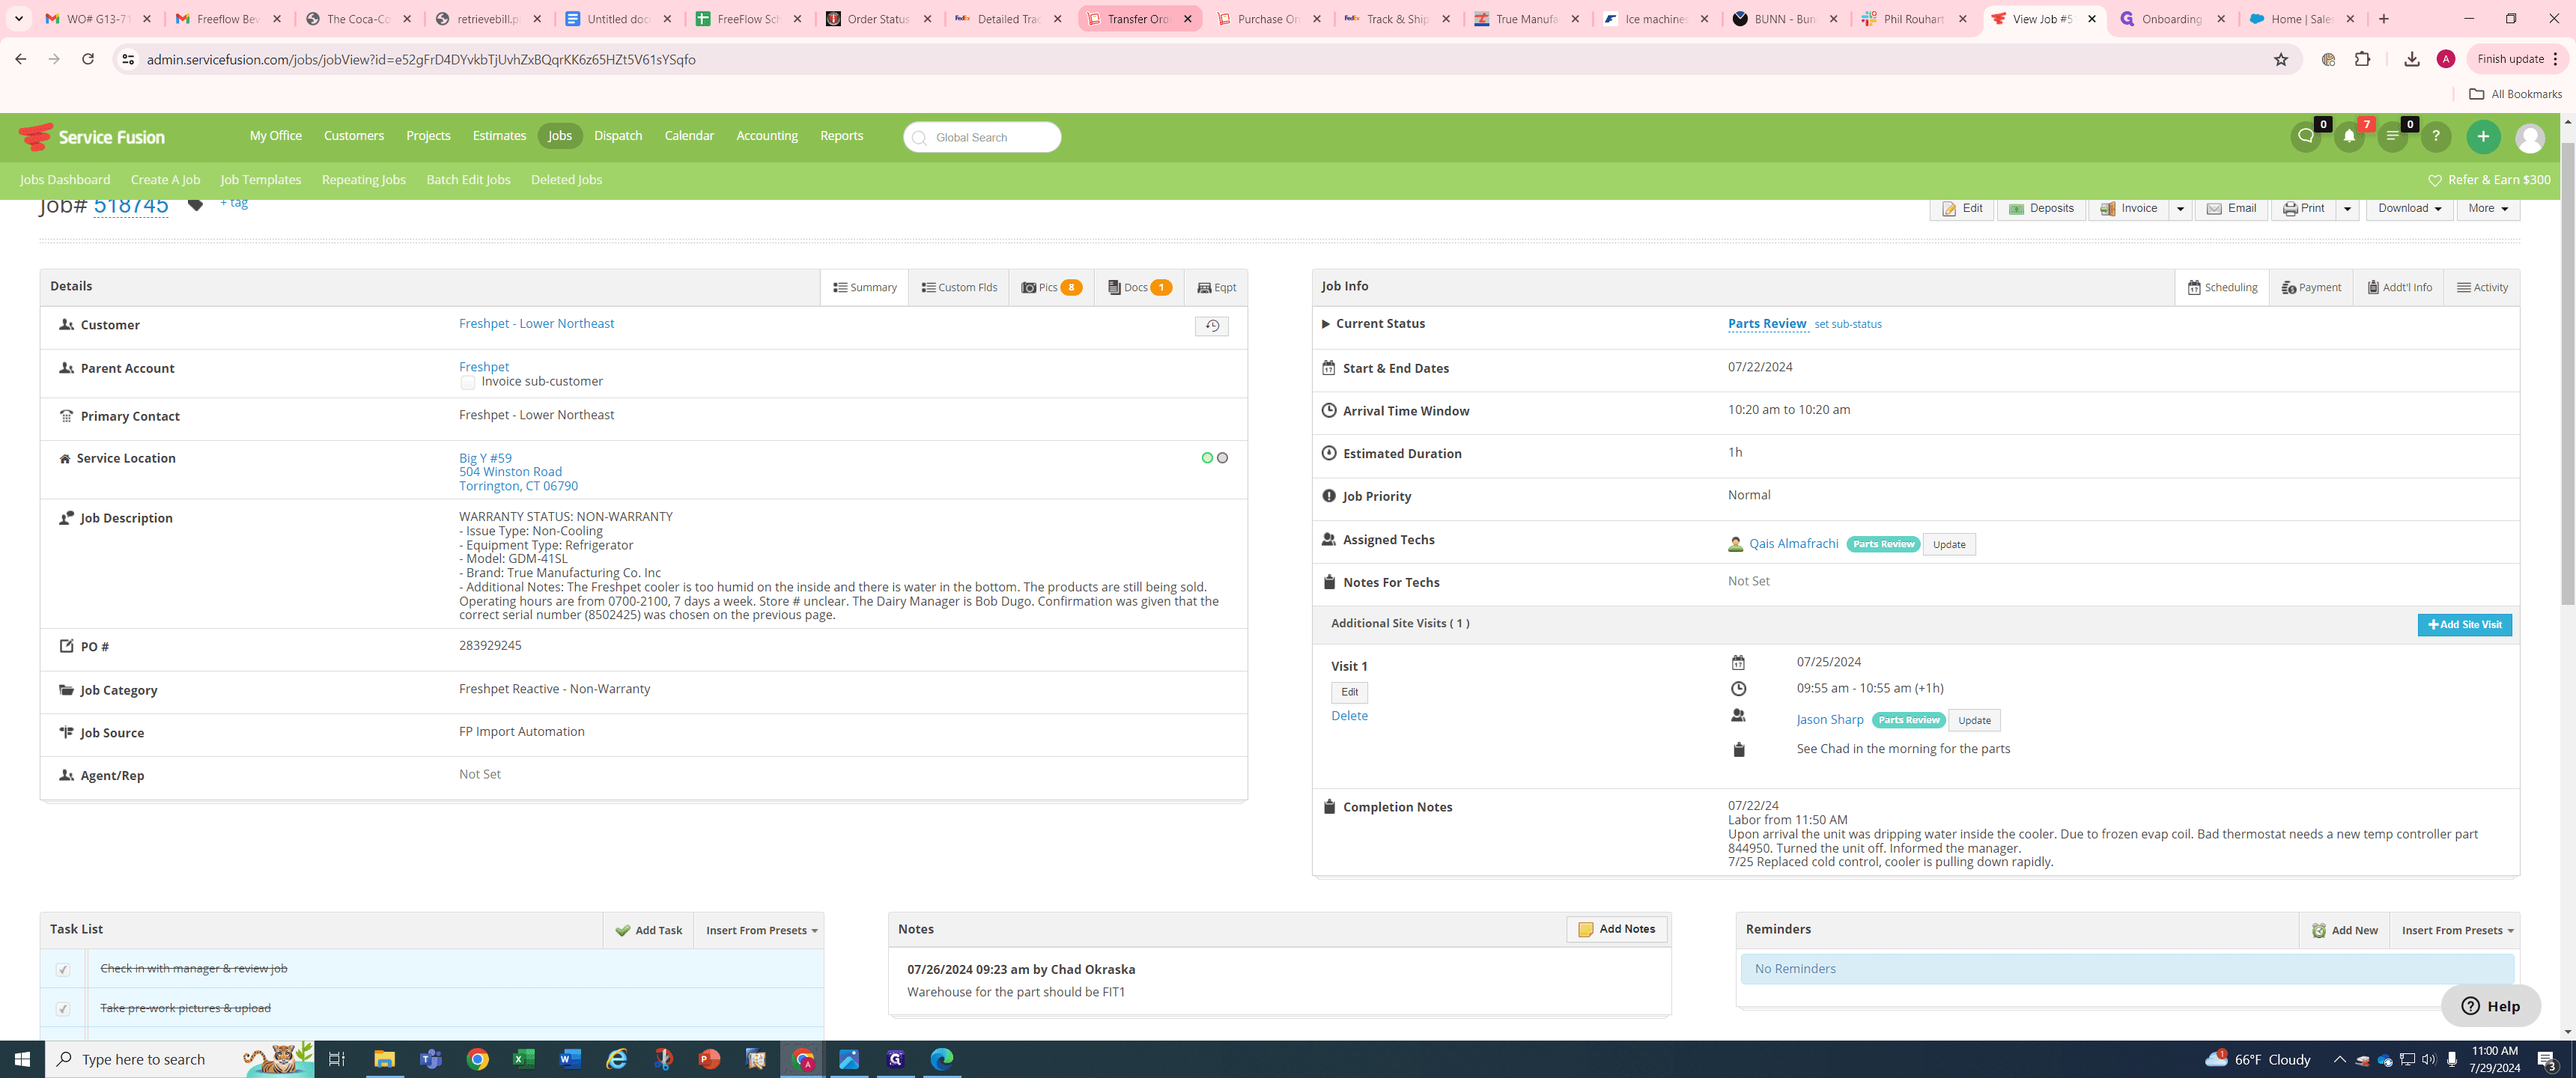
Task: Open PowerPoint from the taskbar
Action: (709, 1059)
